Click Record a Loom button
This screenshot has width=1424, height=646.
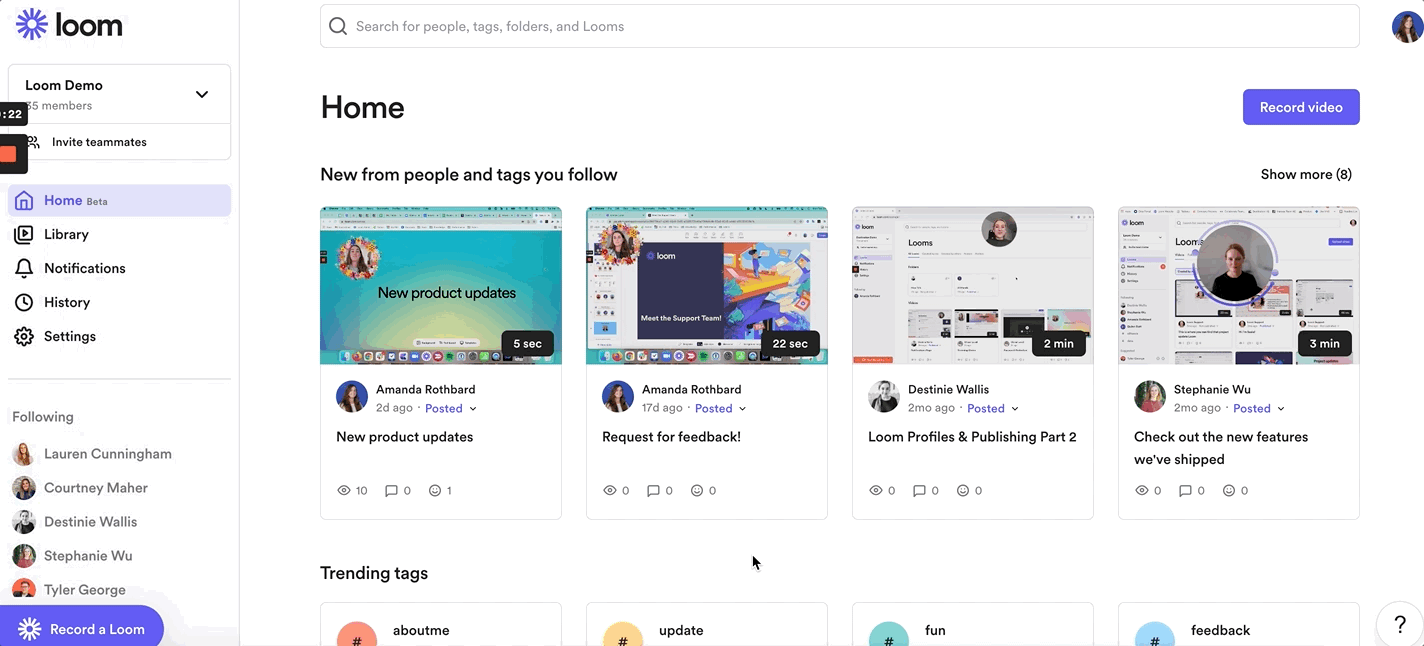[x=82, y=628]
